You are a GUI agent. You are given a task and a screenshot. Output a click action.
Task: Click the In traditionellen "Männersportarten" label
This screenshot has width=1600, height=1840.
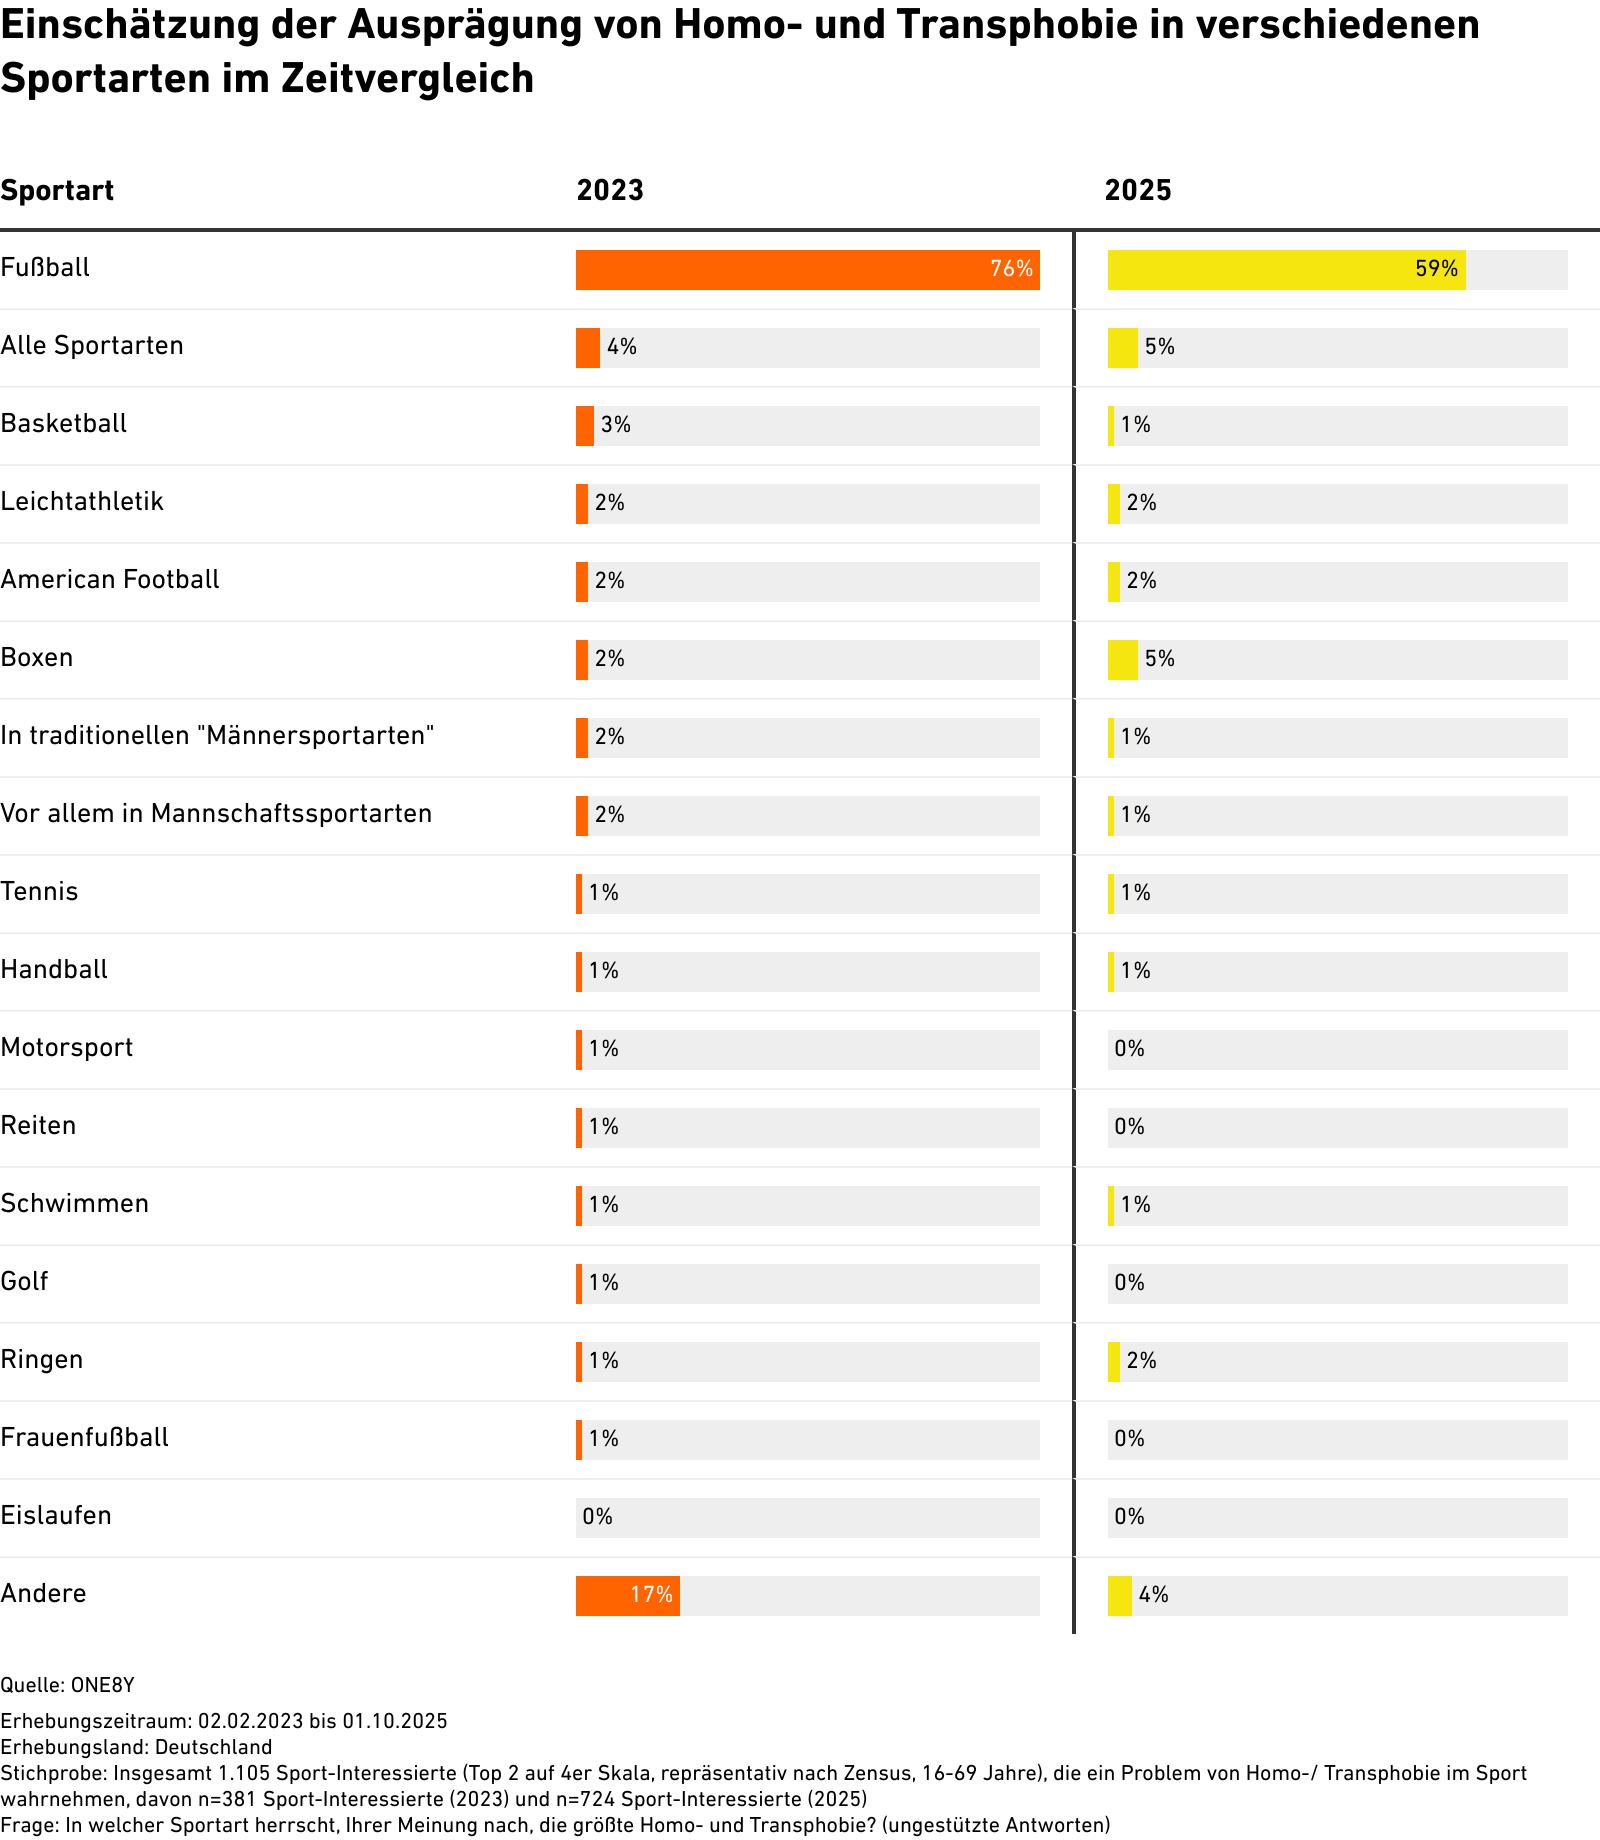point(217,736)
